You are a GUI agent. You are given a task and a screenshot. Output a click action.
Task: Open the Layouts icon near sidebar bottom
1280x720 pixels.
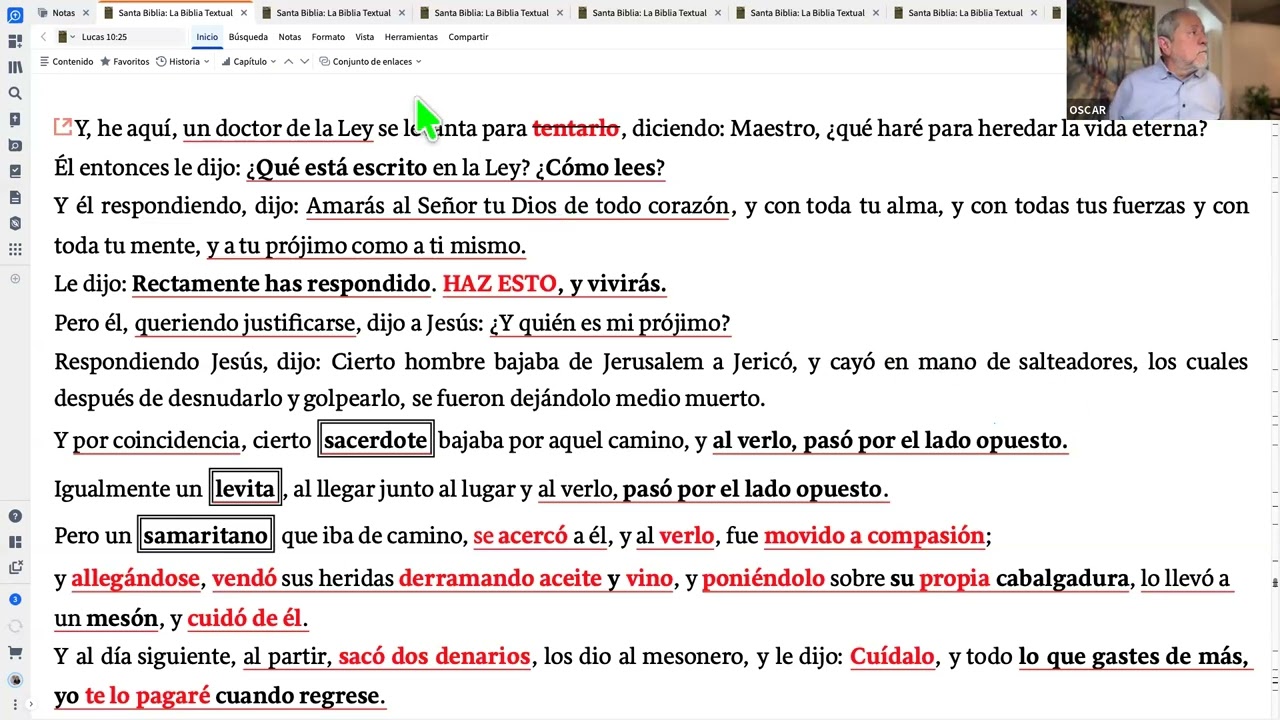15,542
